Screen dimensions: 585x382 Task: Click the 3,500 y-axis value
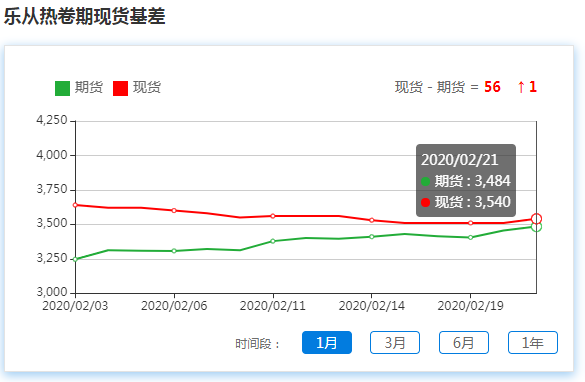[52, 223]
